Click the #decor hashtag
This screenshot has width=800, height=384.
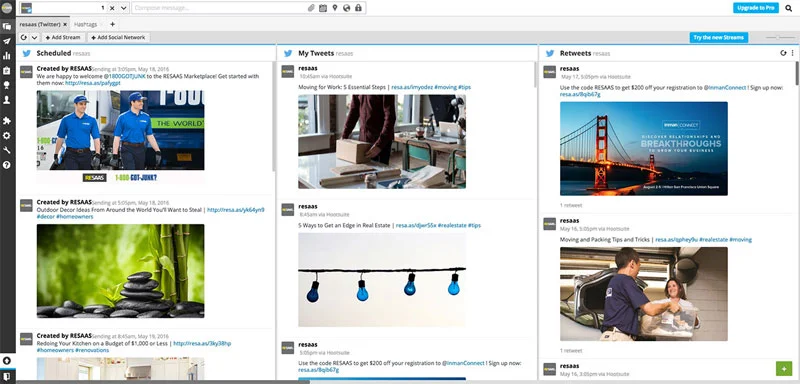[45, 217]
